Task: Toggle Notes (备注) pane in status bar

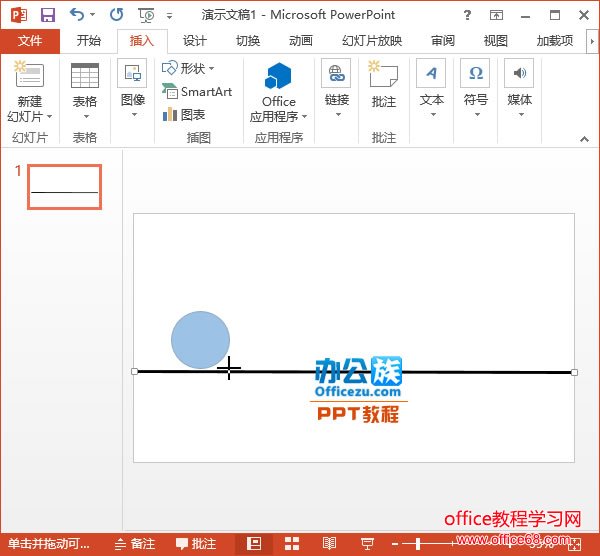Action: click(135, 544)
